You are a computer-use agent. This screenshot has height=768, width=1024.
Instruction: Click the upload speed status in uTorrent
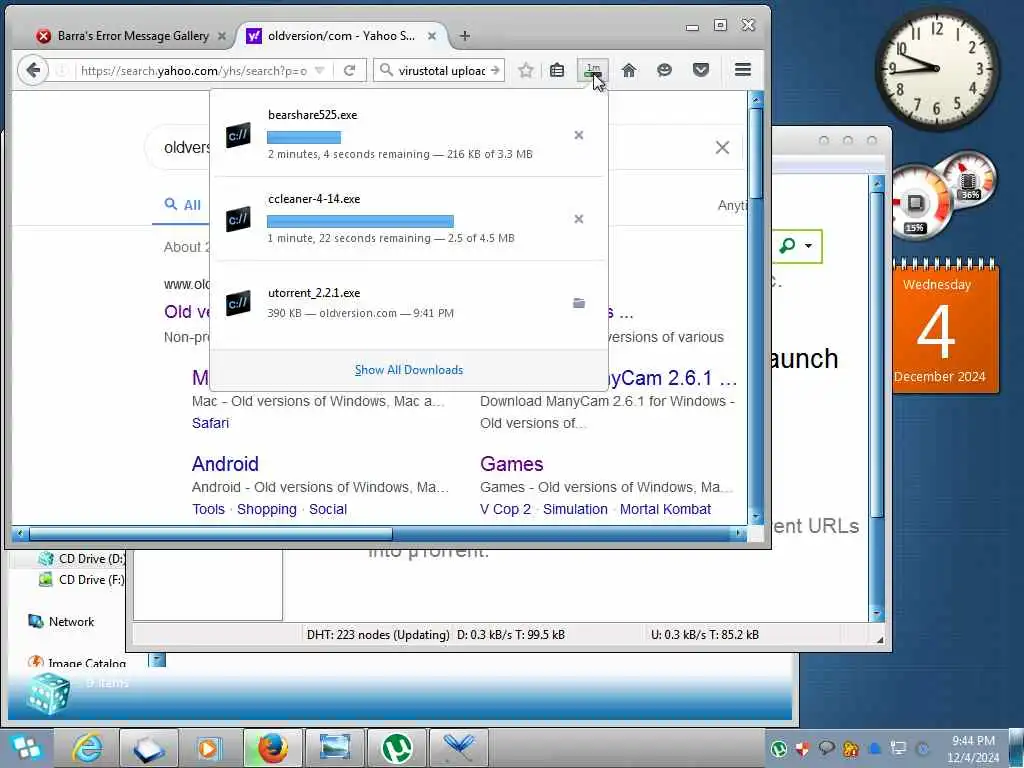705,635
